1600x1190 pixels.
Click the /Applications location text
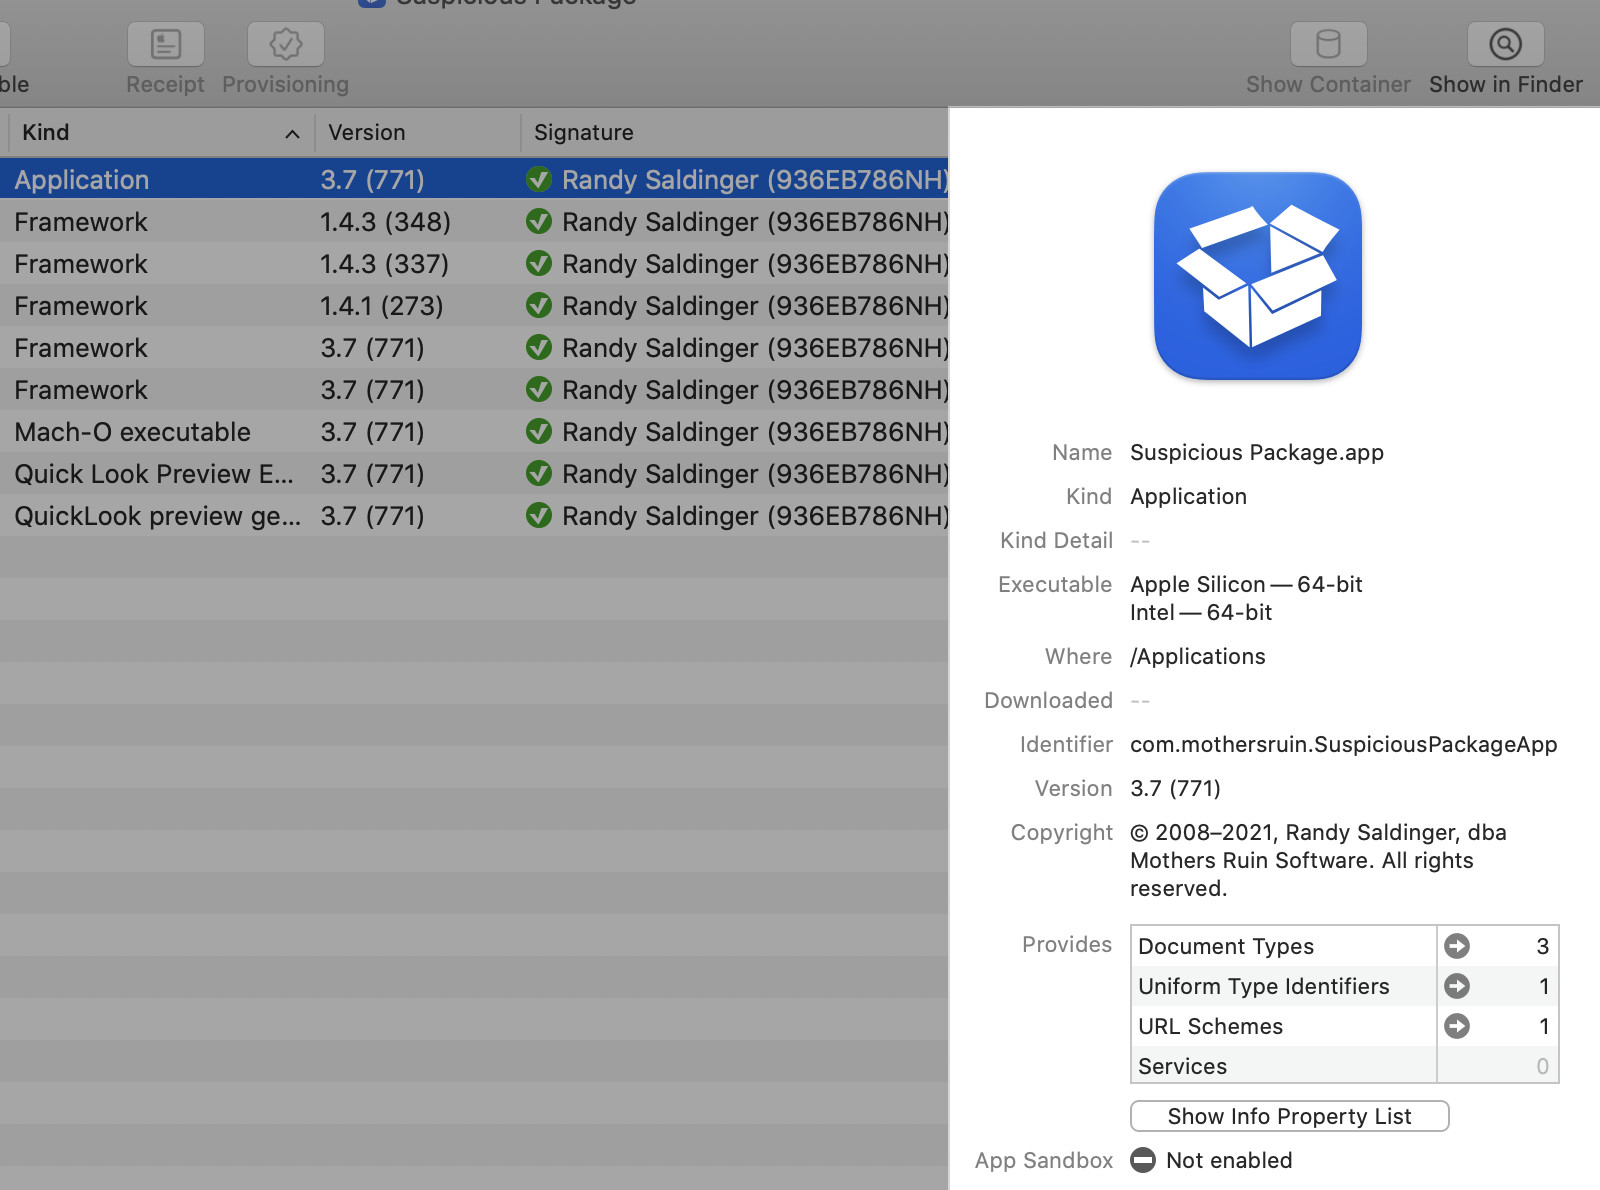(1197, 656)
